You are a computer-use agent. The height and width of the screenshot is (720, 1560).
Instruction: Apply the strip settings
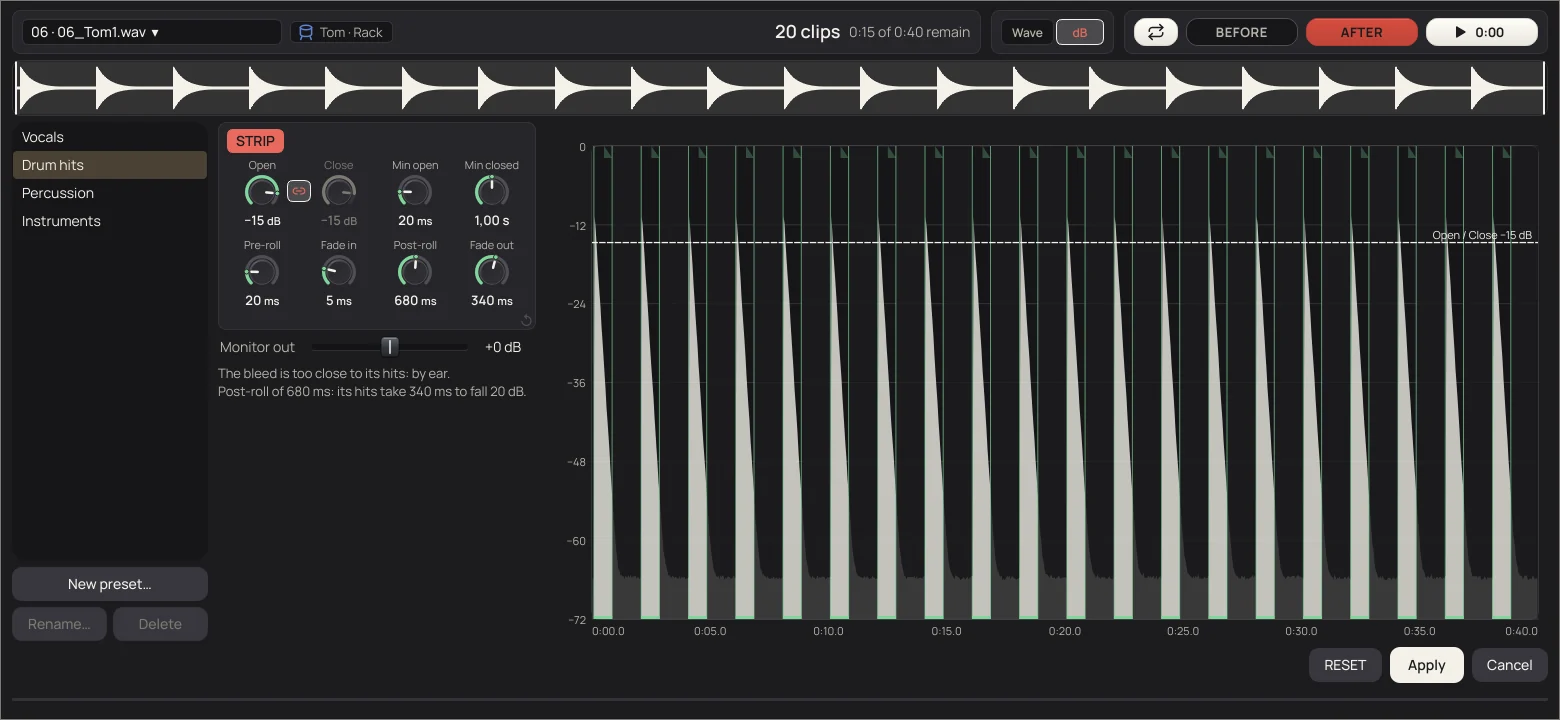1426,665
